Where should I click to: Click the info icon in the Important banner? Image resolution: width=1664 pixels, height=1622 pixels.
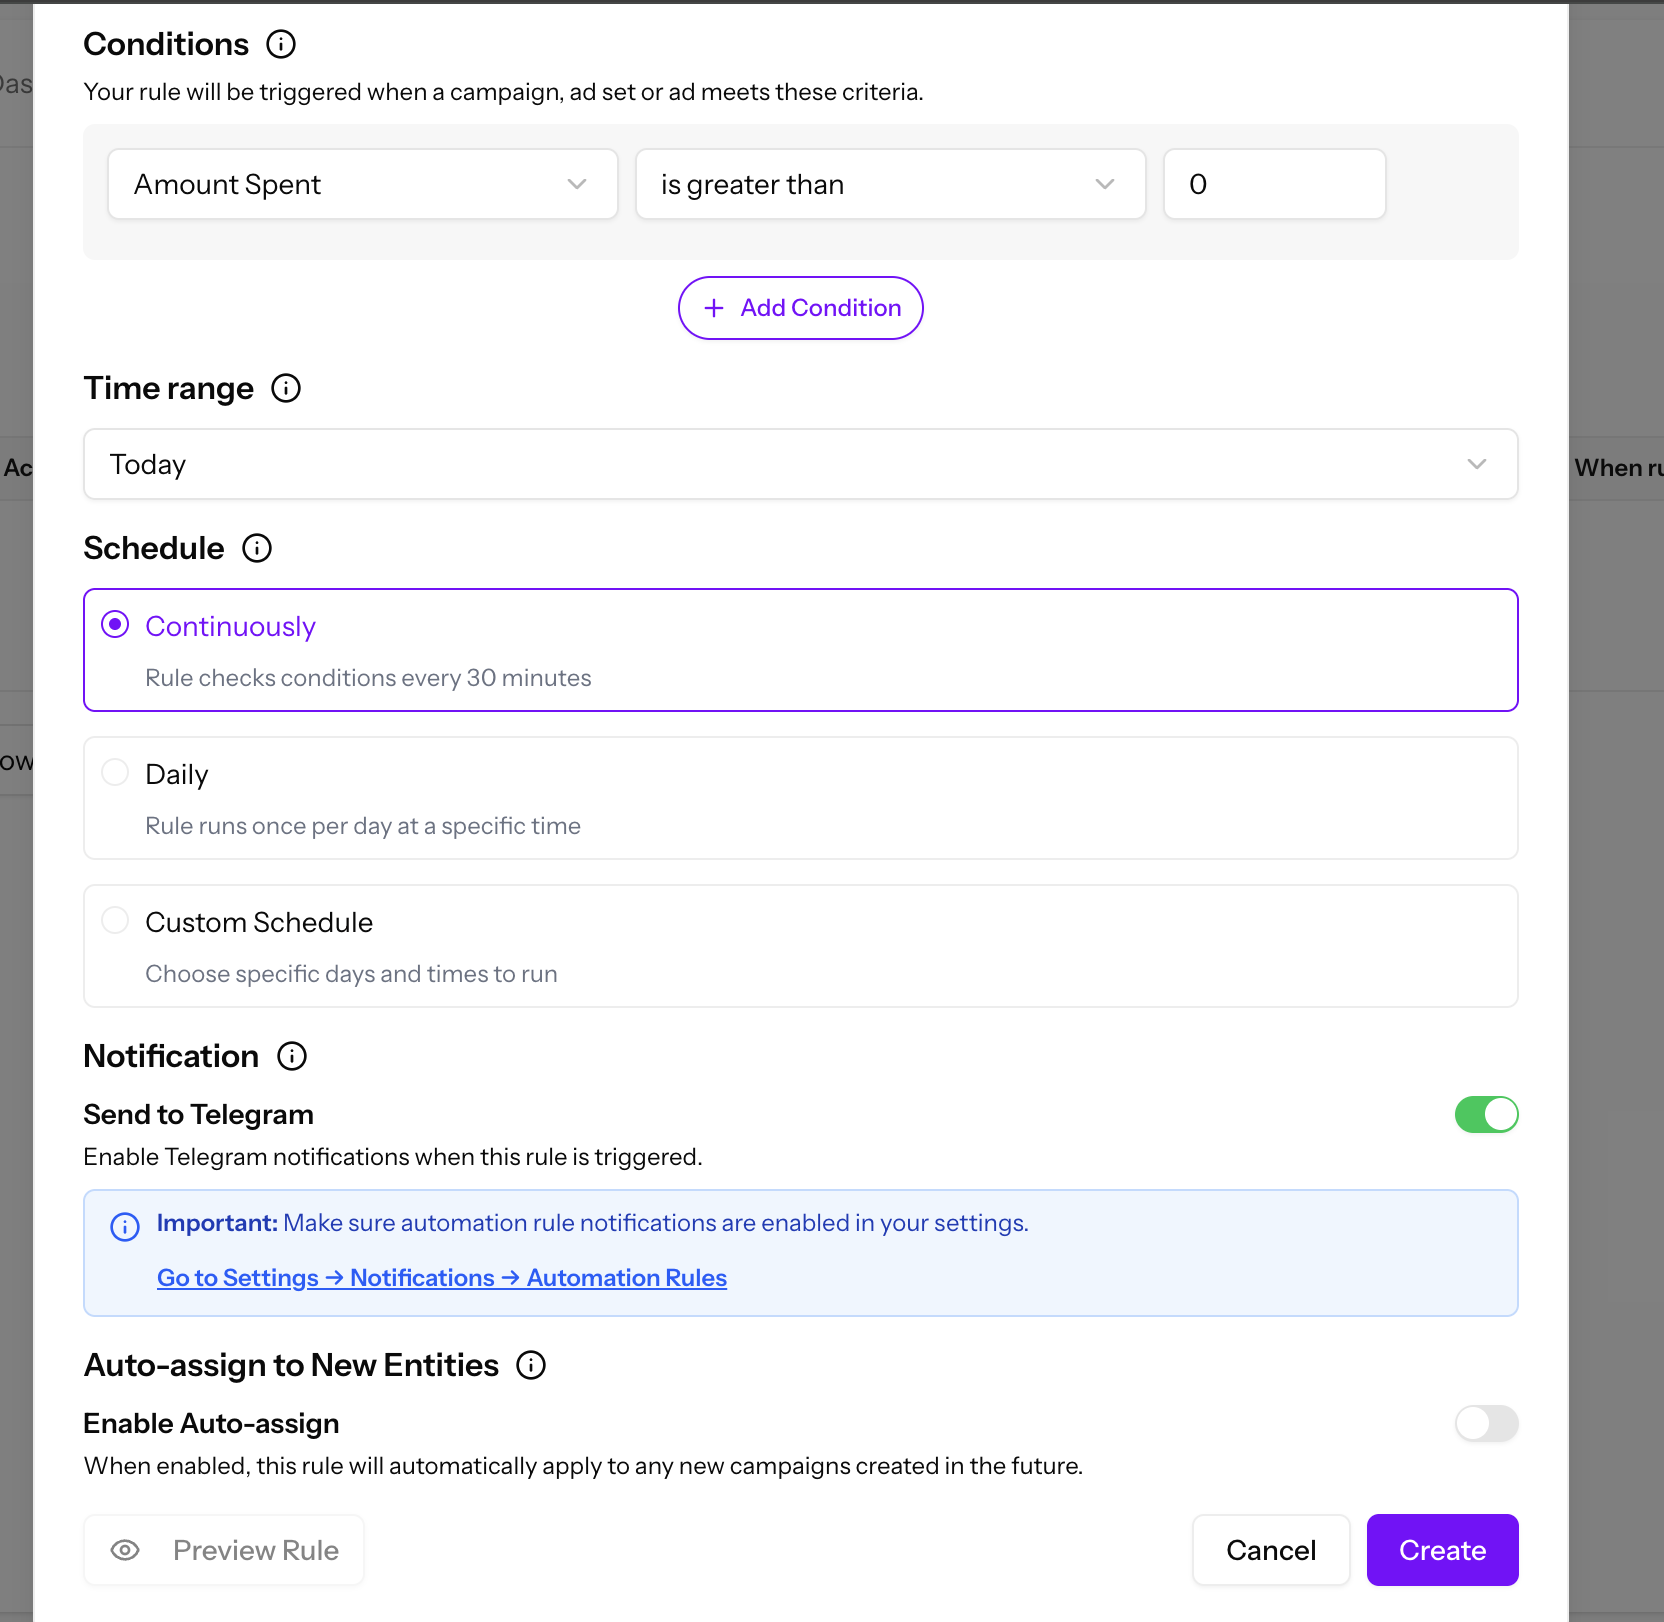click(124, 1226)
